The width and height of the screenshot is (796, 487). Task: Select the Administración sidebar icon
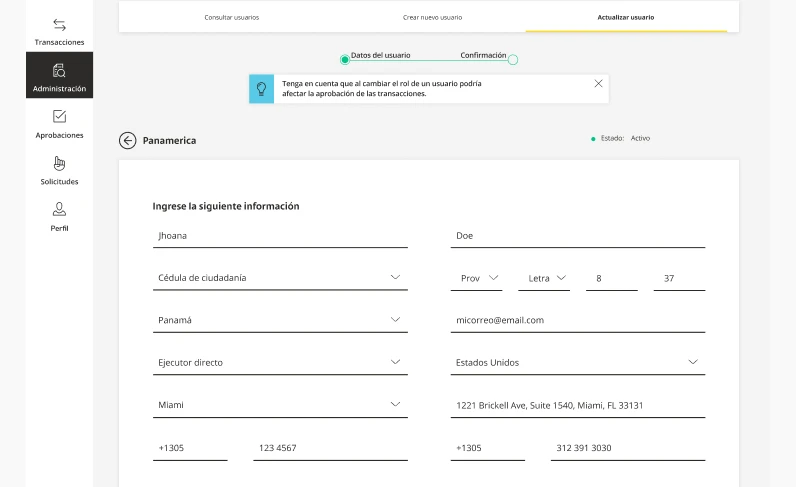[x=59, y=71]
